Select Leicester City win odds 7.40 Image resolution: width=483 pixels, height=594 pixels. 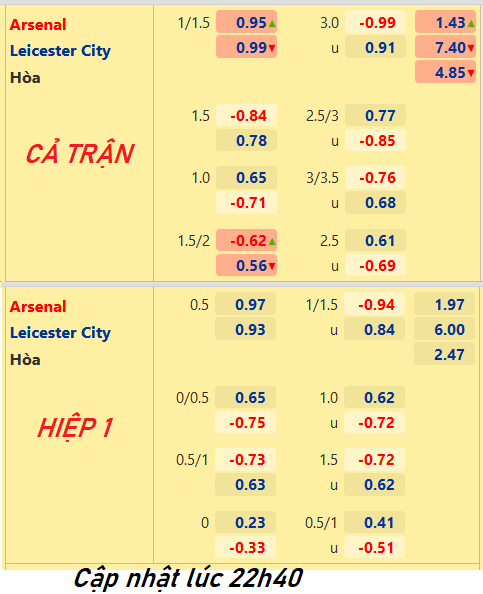(445, 47)
